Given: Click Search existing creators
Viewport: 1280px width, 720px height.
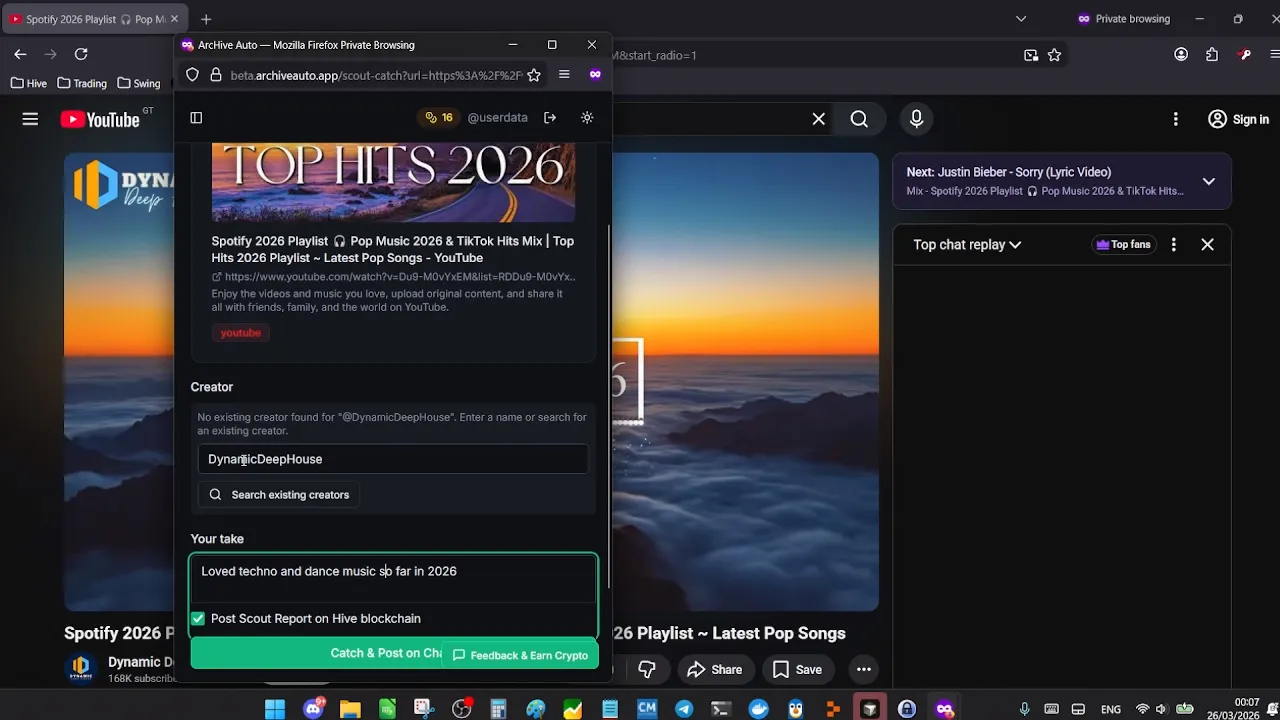Looking at the screenshot, I should [x=278, y=494].
